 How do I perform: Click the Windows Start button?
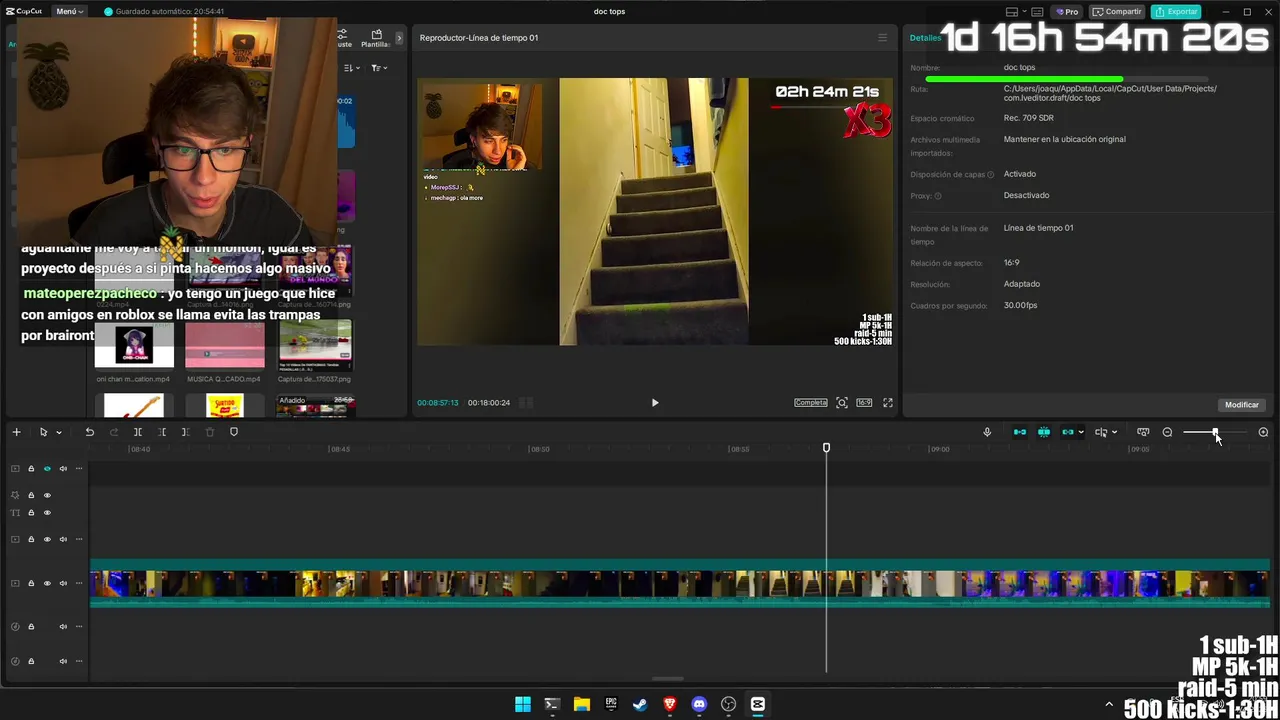pos(522,704)
